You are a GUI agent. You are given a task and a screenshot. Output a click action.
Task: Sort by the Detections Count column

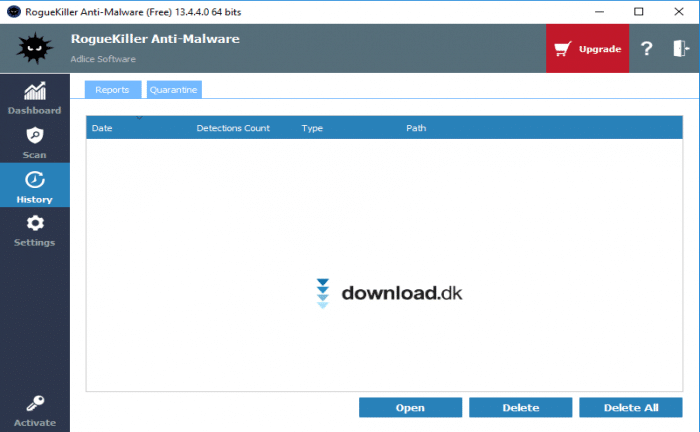[233, 128]
